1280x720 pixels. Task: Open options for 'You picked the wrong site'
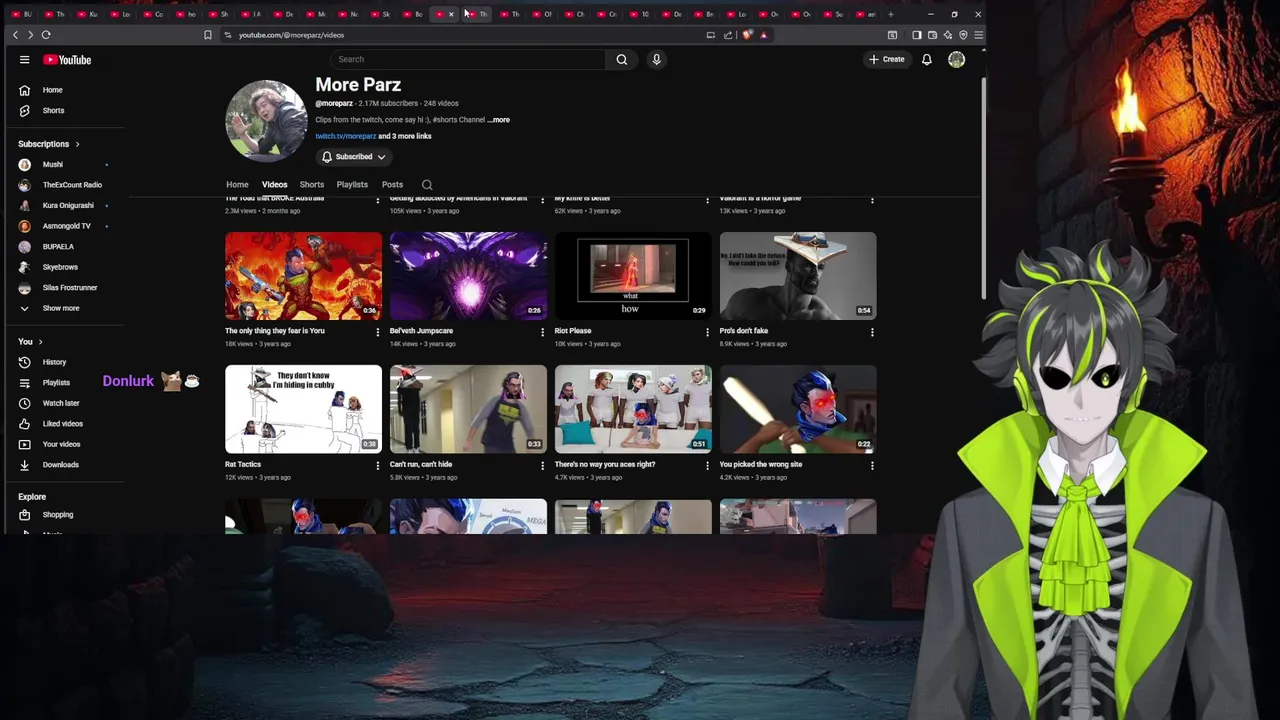pyautogui.click(x=872, y=465)
